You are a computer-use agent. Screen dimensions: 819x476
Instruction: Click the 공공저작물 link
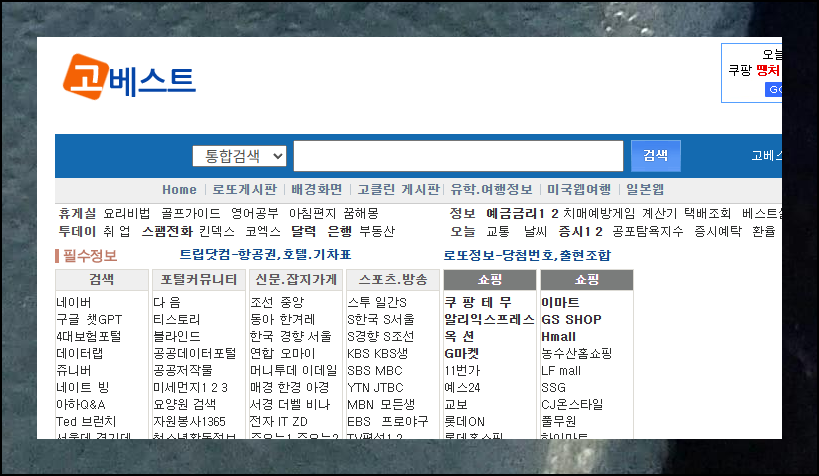183,370
